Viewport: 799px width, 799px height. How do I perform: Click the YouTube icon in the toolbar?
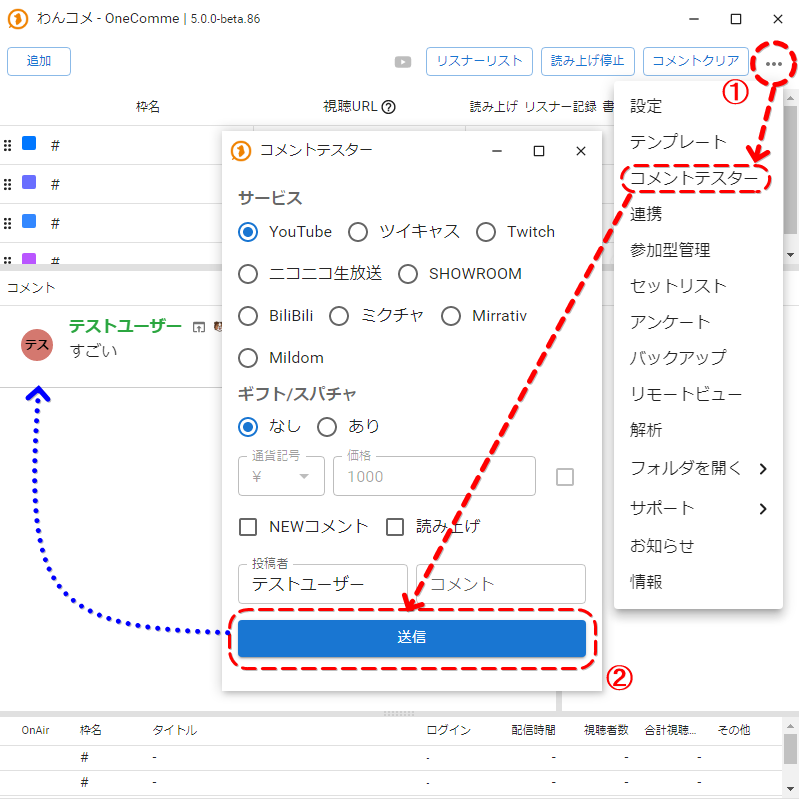click(x=403, y=62)
